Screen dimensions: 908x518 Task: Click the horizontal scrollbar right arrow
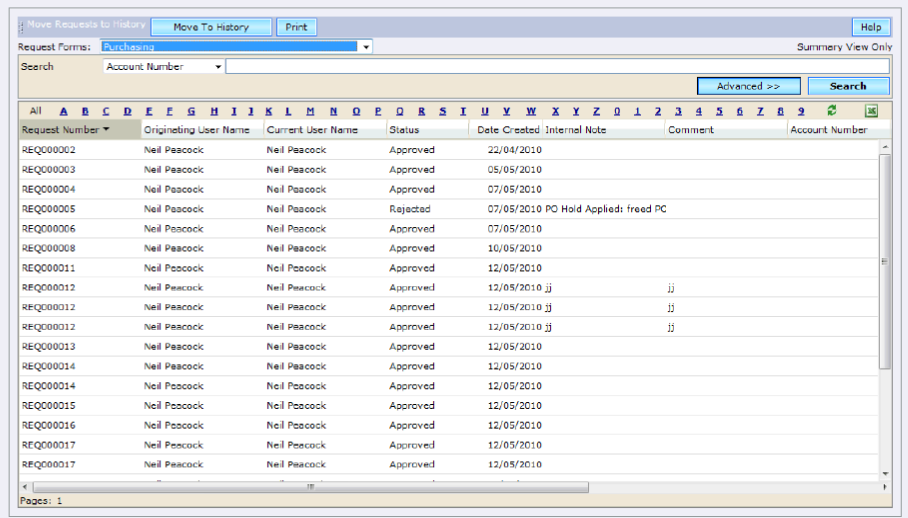[x=884, y=487]
